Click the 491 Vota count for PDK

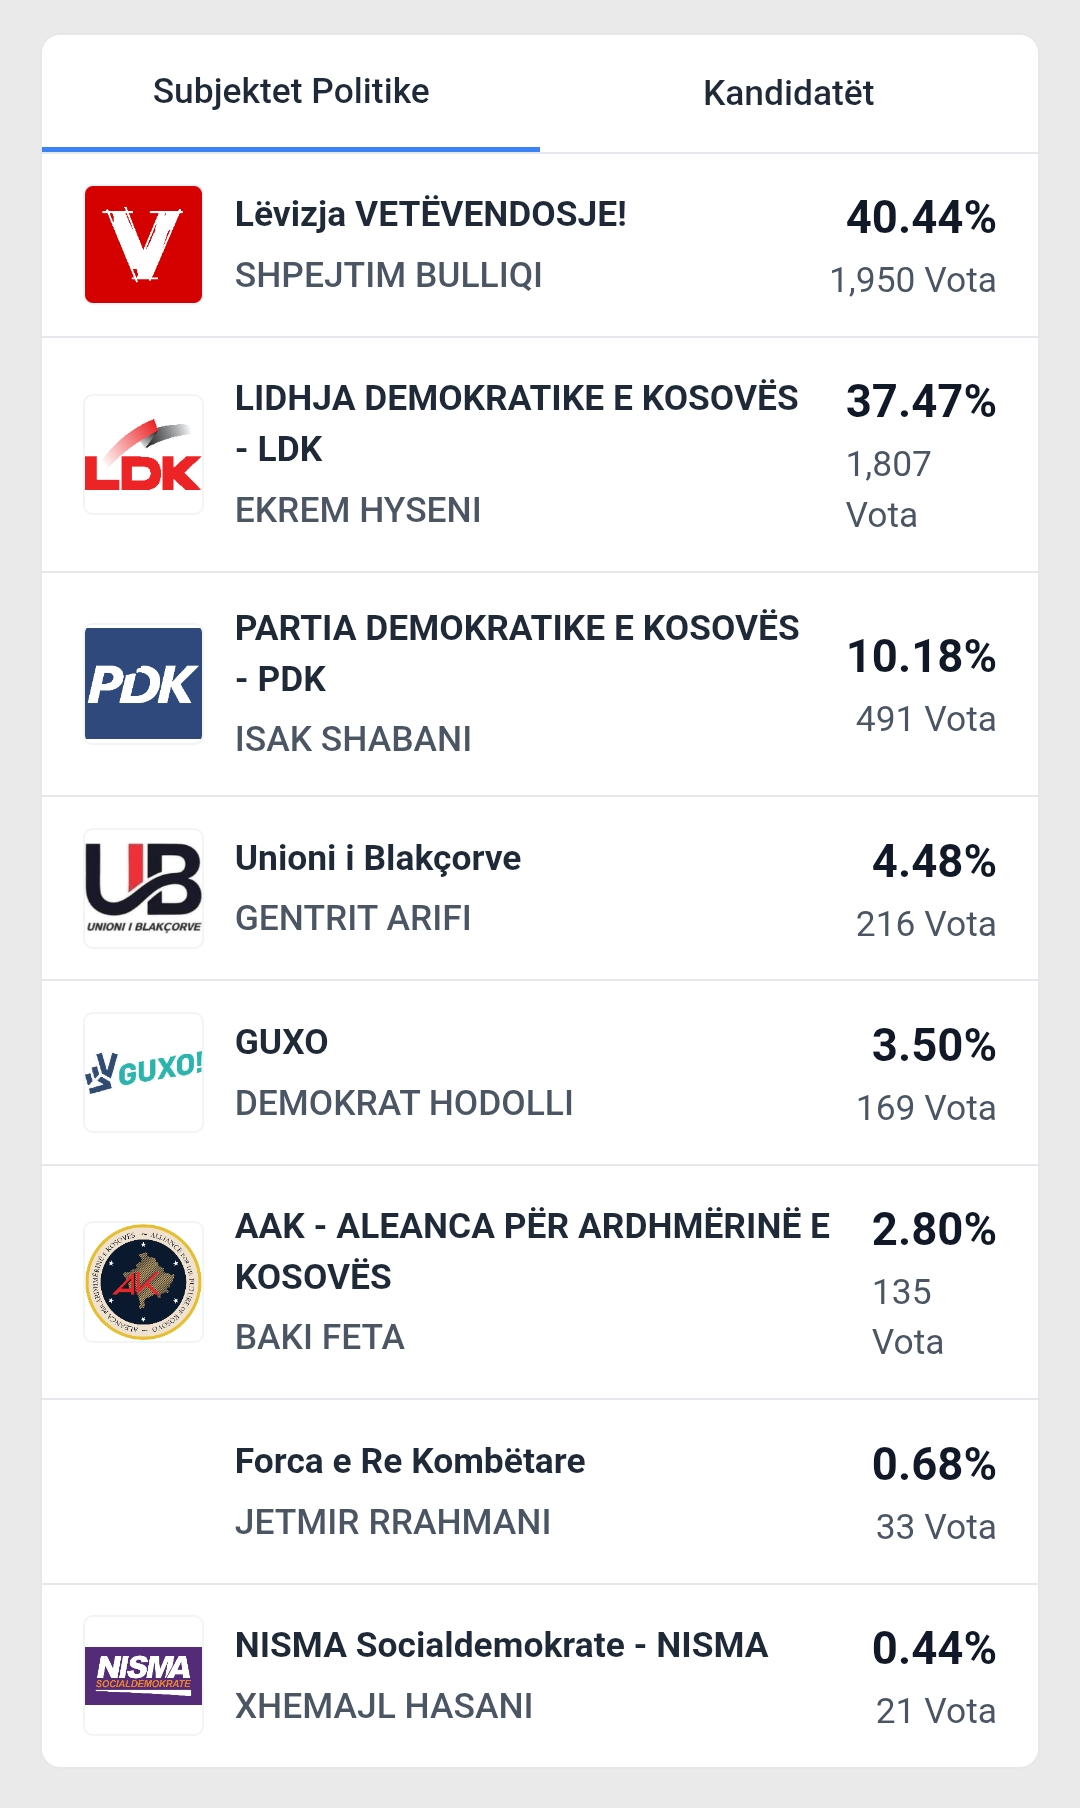click(x=925, y=719)
